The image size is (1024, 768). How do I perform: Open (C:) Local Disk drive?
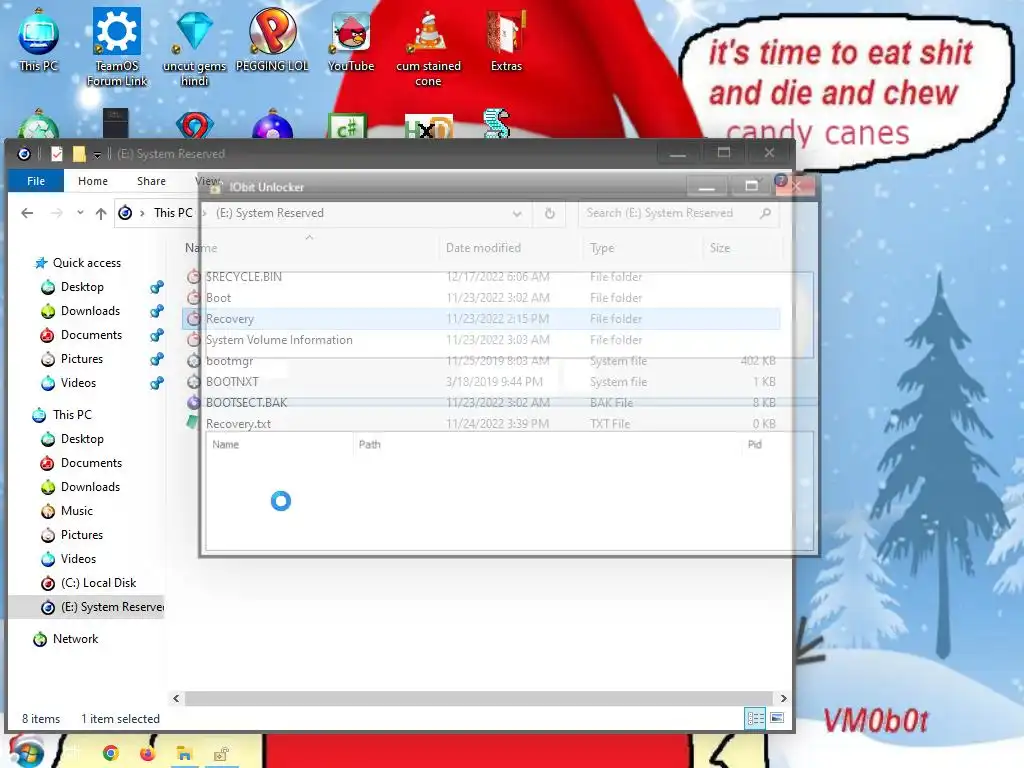click(98, 583)
